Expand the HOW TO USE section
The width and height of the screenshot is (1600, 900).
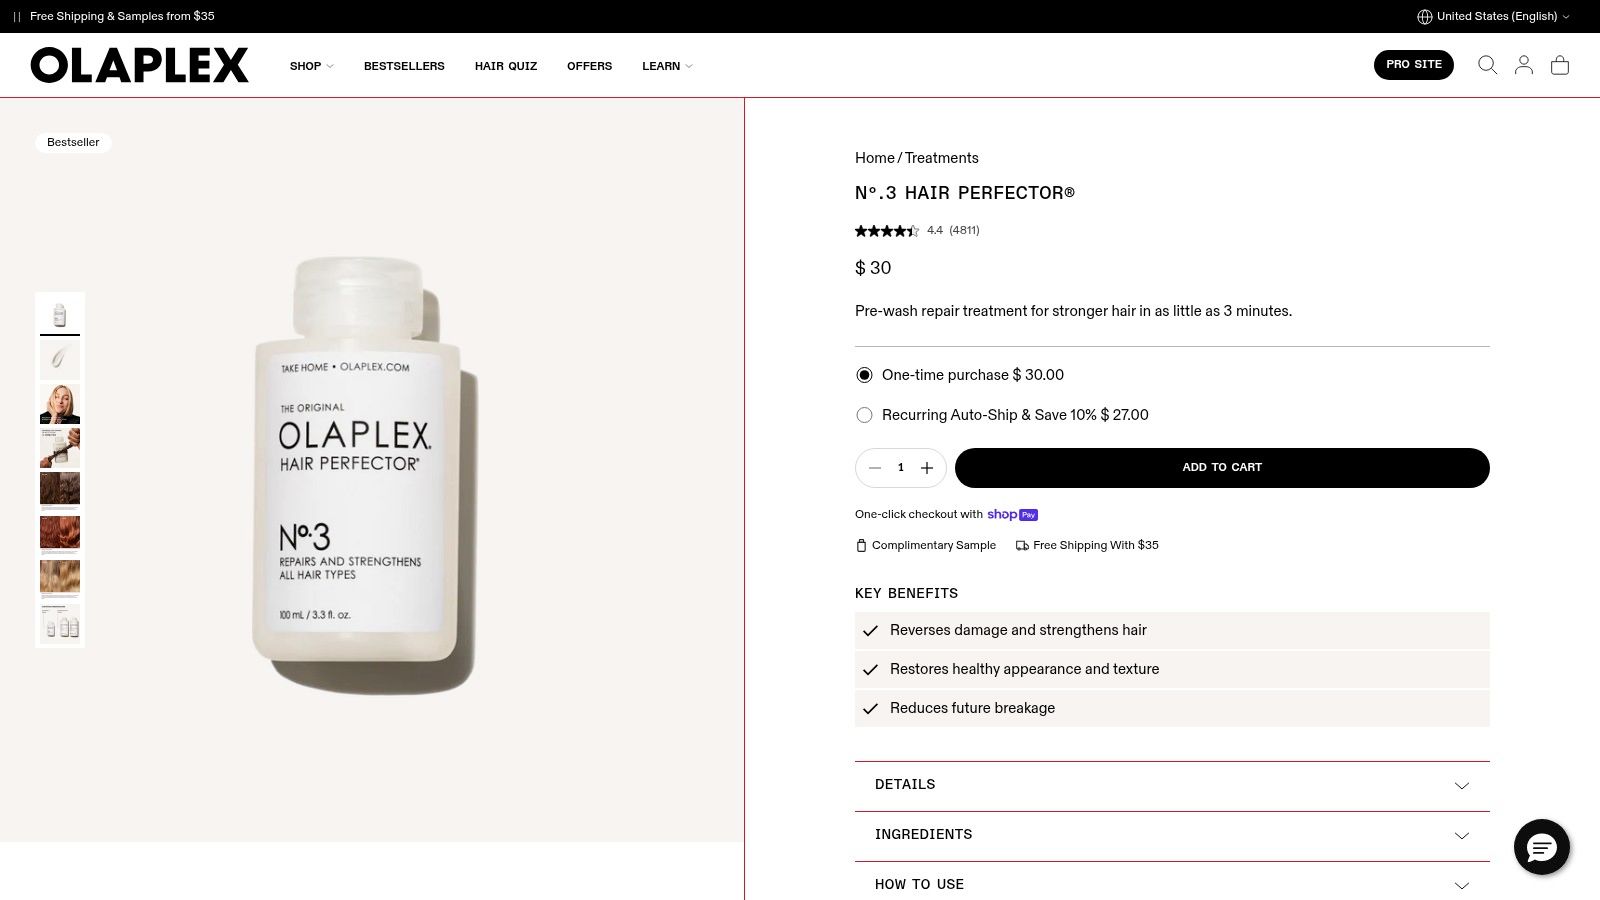tap(1172, 884)
